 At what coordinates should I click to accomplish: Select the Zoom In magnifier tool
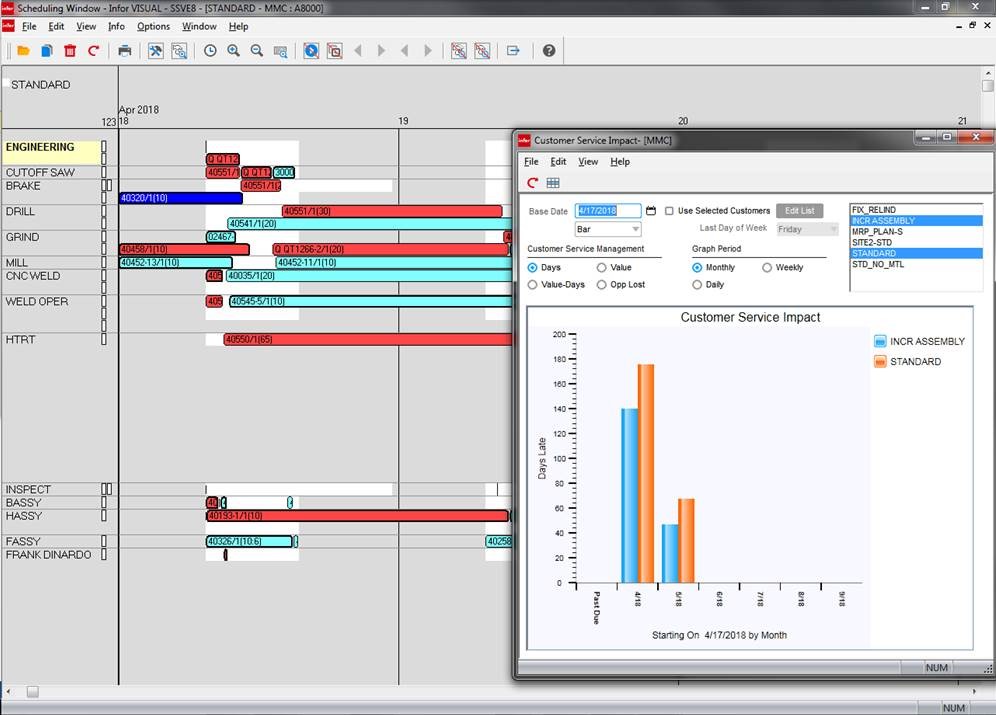[x=235, y=50]
